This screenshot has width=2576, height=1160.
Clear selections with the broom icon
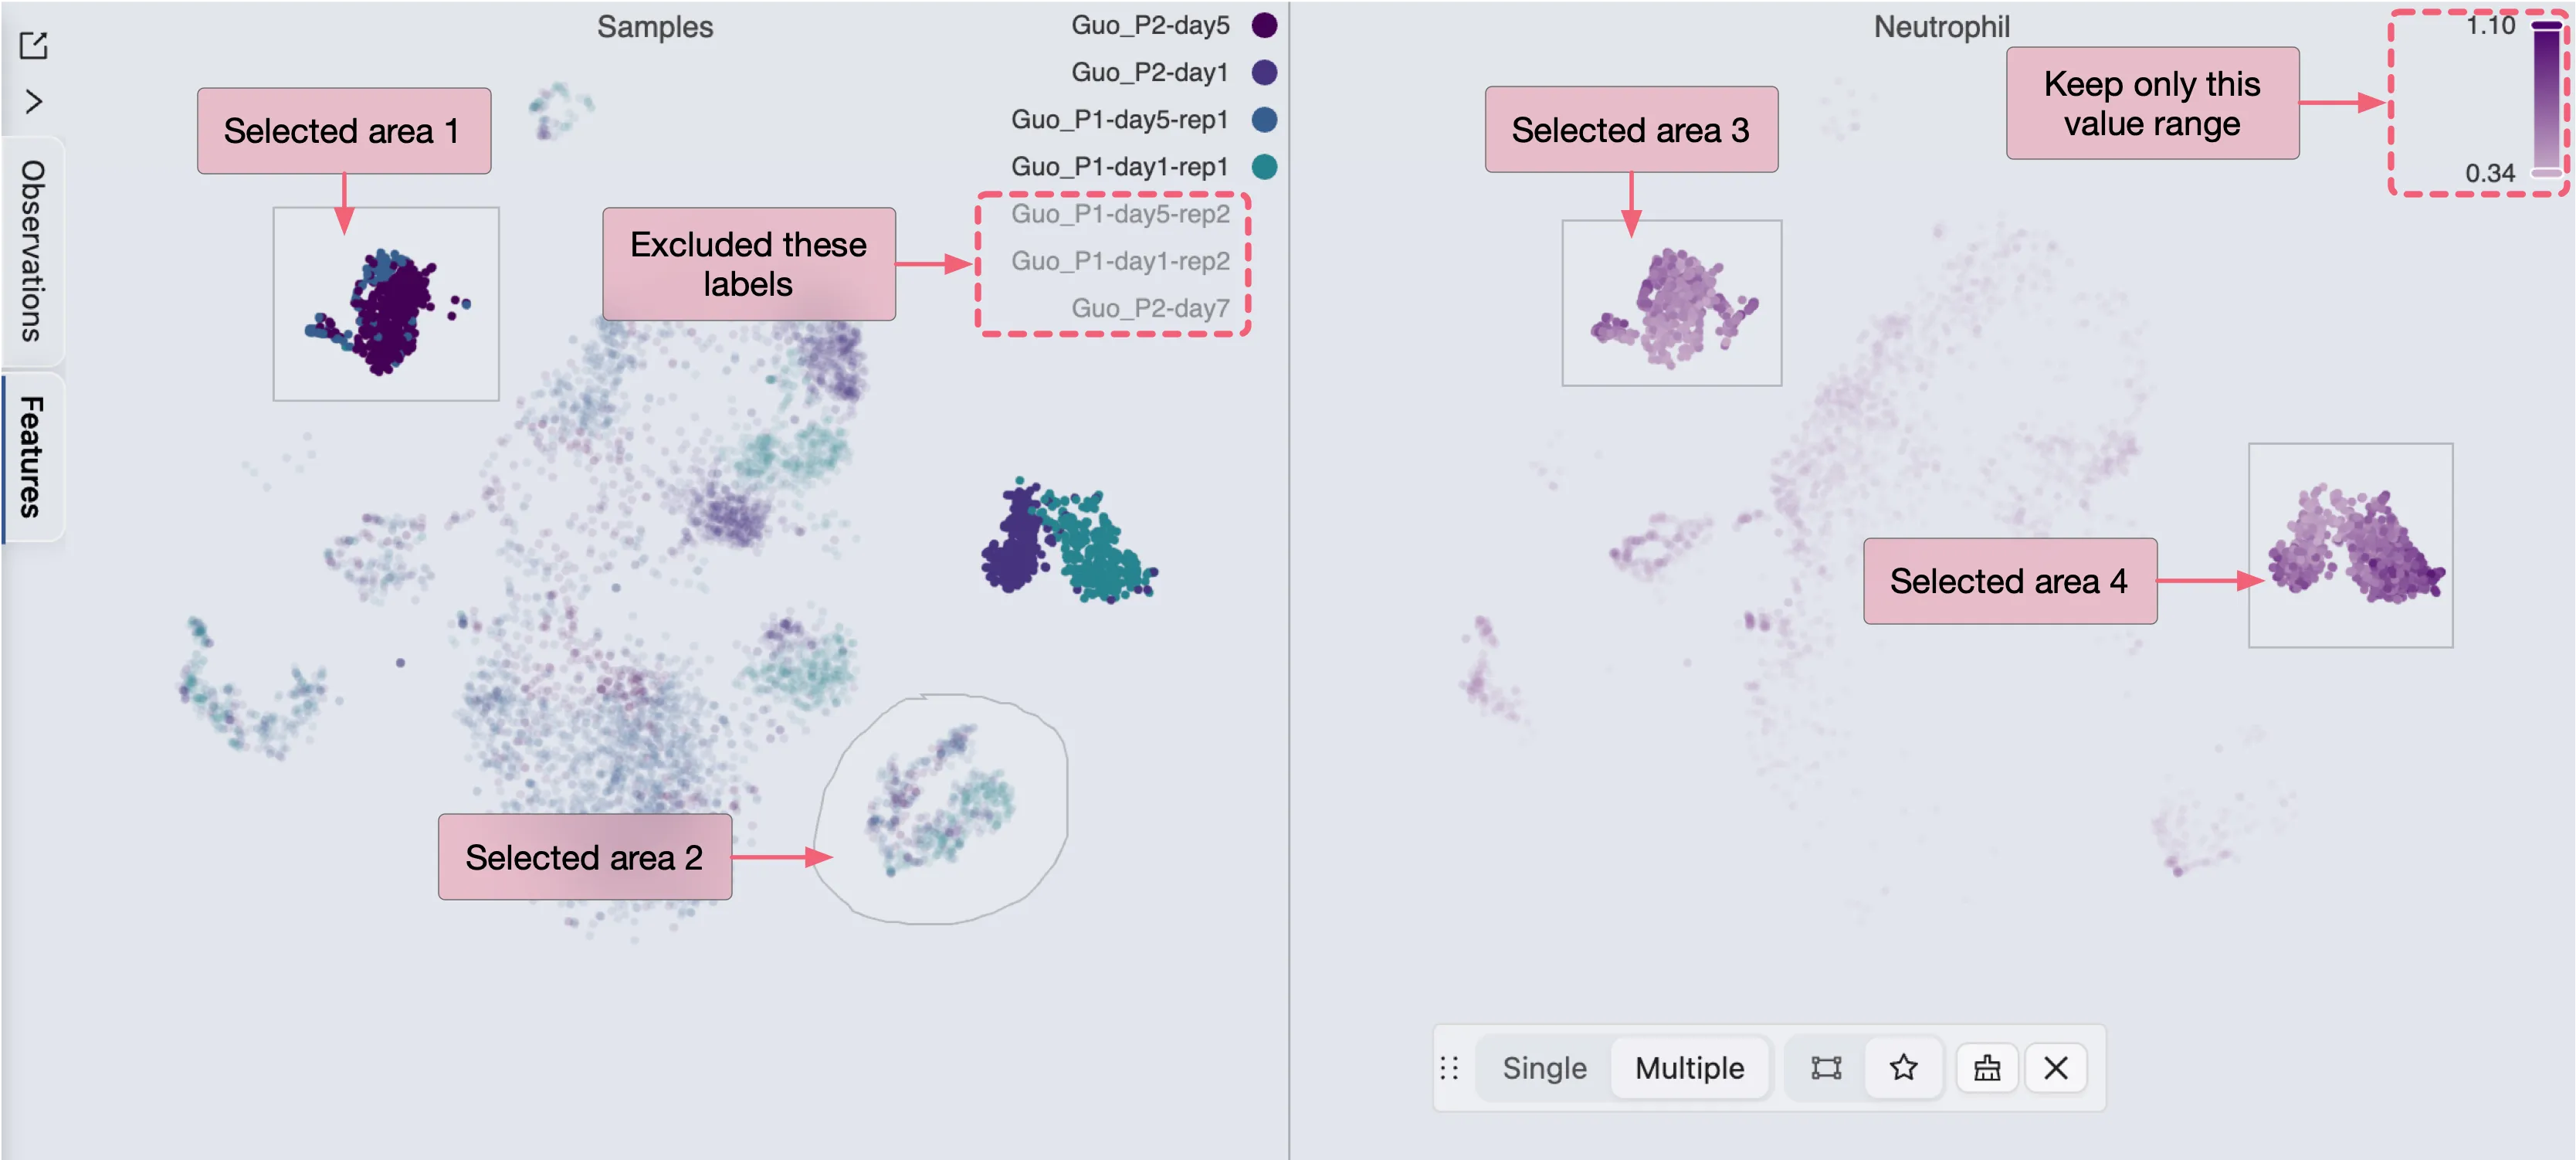click(x=1987, y=1068)
